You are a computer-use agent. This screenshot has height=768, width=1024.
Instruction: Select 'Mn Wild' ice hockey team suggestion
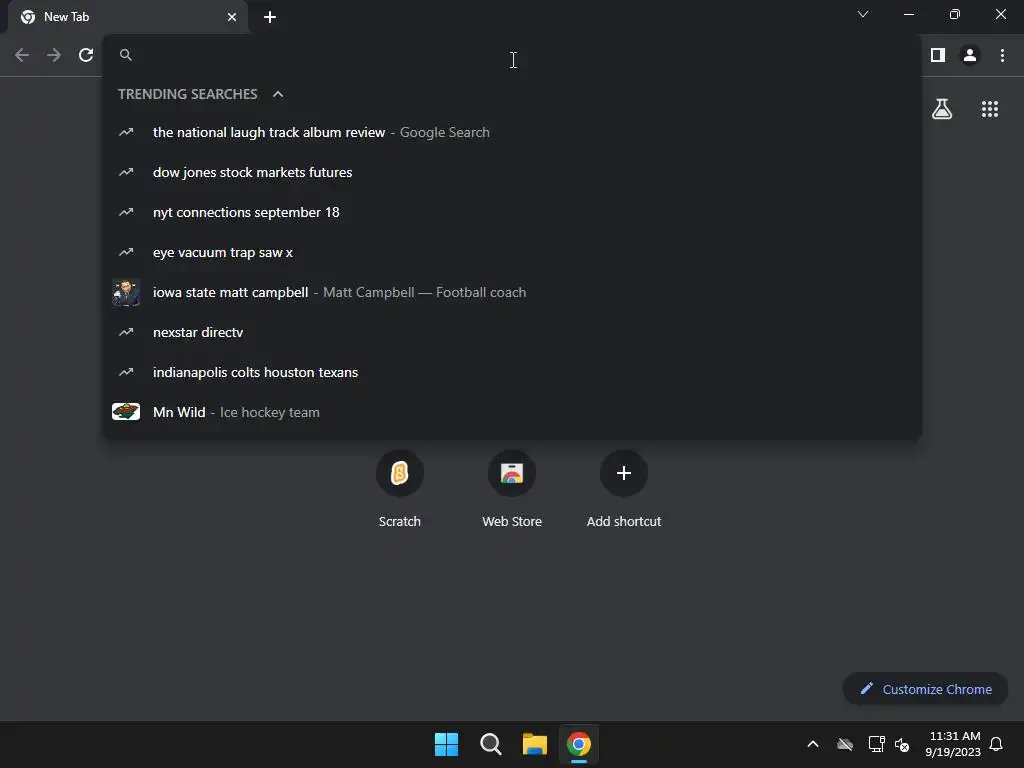512,412
